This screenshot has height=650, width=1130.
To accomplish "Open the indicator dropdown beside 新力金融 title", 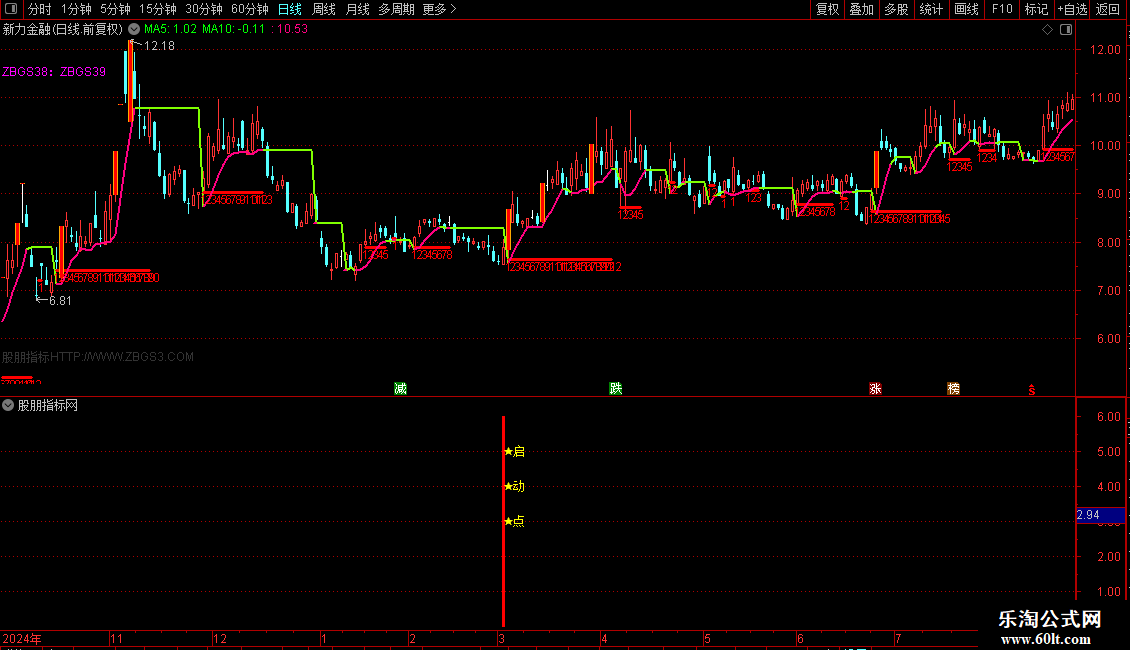I will pos(134,29).
